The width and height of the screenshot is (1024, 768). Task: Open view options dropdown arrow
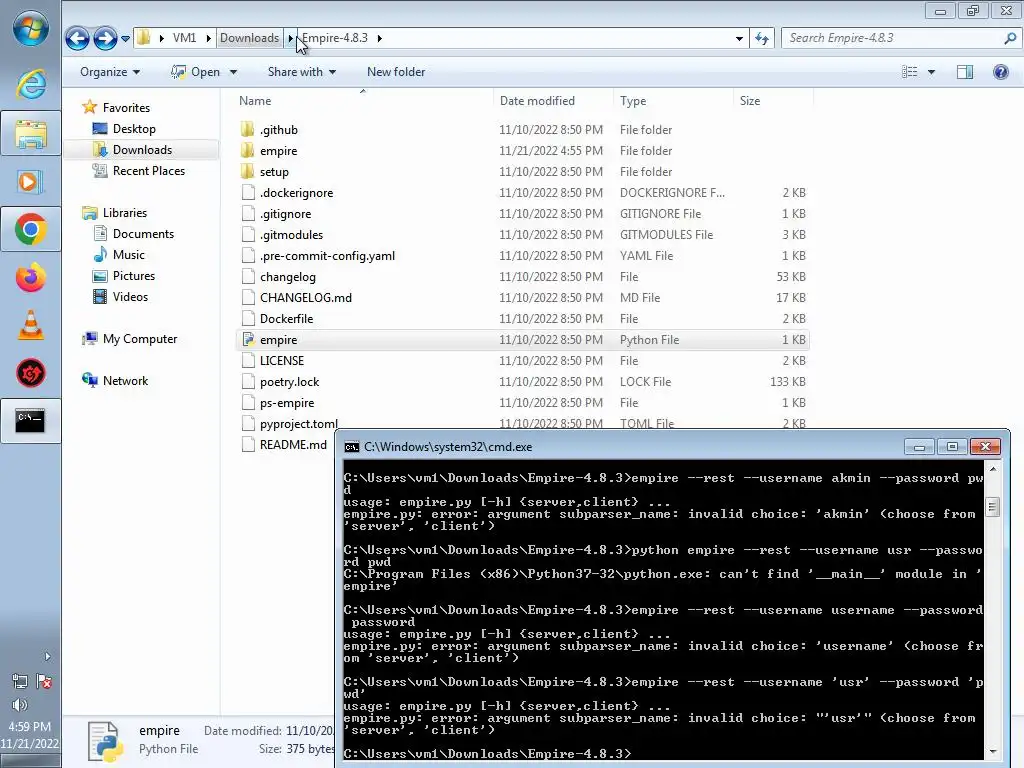931,72
